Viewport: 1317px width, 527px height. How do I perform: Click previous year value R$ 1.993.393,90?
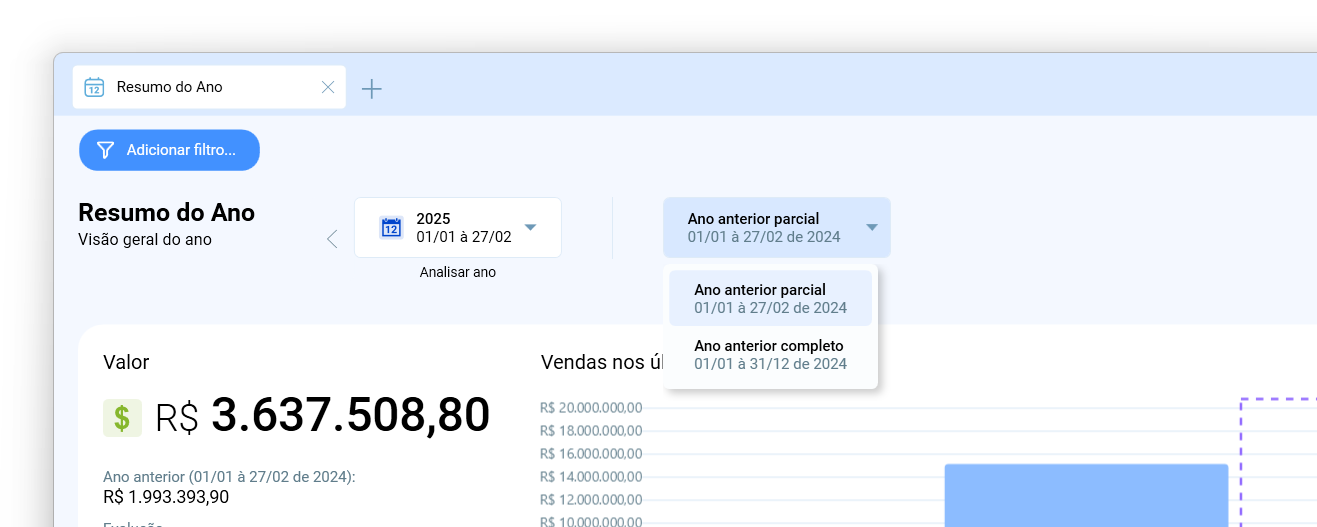point(166,496)
